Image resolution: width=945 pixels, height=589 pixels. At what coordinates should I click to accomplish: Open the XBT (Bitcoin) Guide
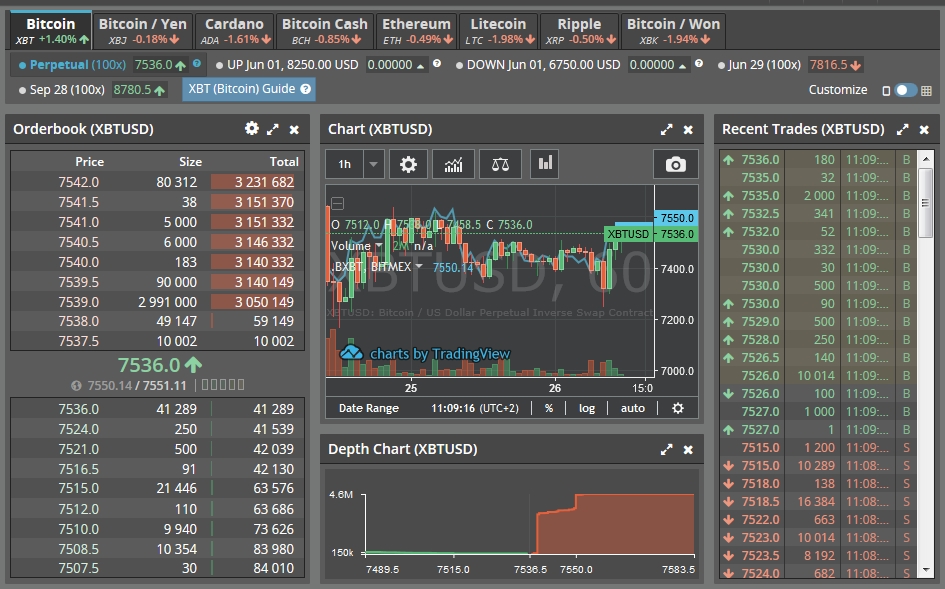[x=249, y=89]
